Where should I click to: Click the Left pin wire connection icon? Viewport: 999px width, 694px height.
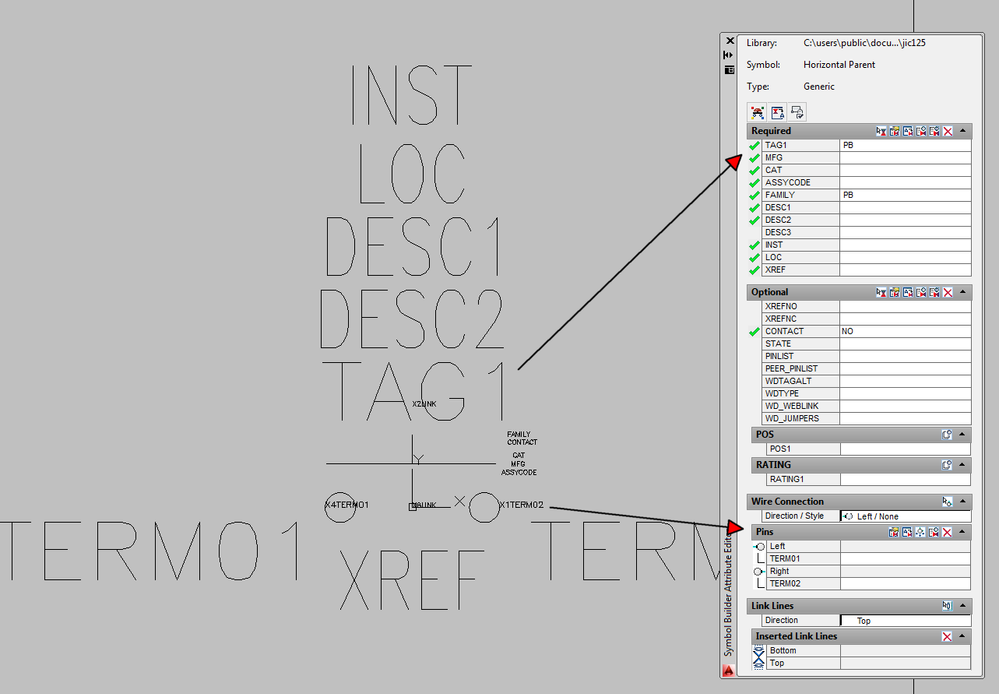[759, 547]
